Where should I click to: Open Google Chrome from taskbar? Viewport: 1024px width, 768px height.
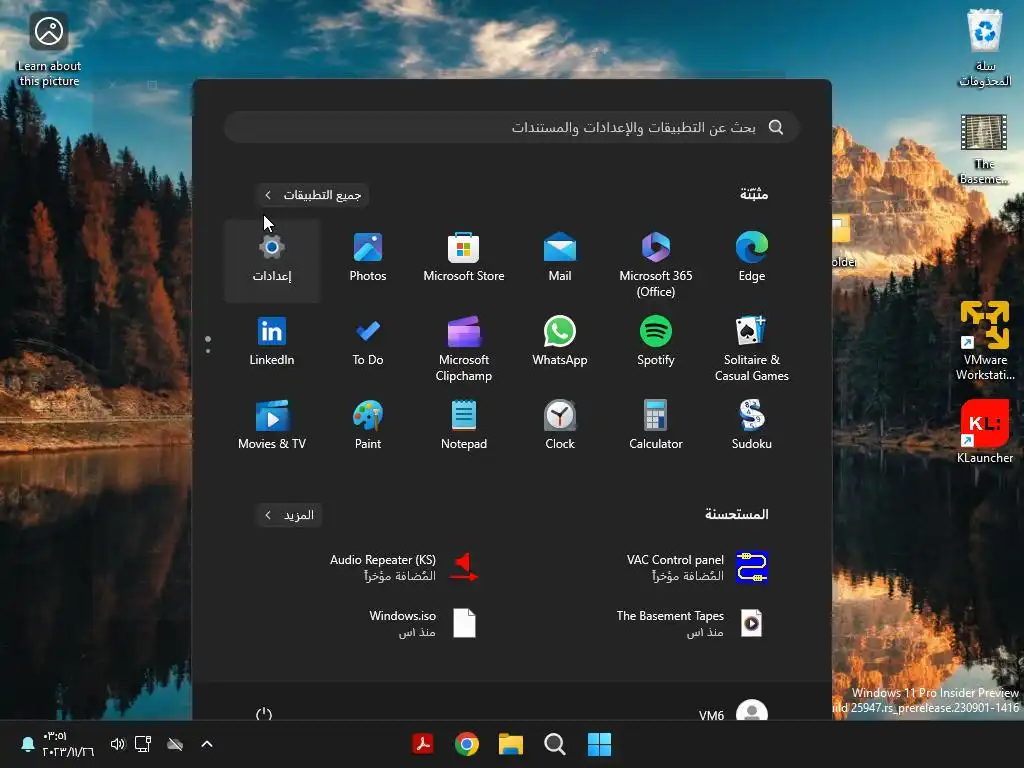click(x=466, y=744)
